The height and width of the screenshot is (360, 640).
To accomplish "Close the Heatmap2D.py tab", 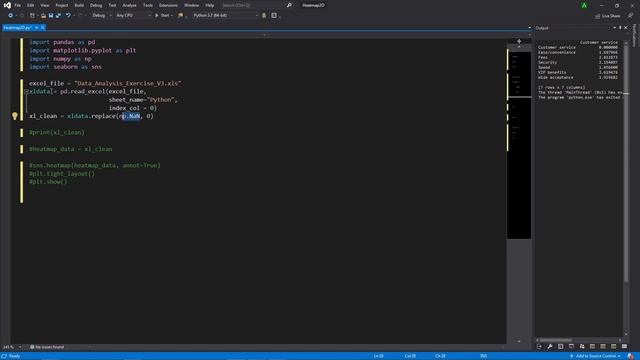I will (x=42, y=28).
